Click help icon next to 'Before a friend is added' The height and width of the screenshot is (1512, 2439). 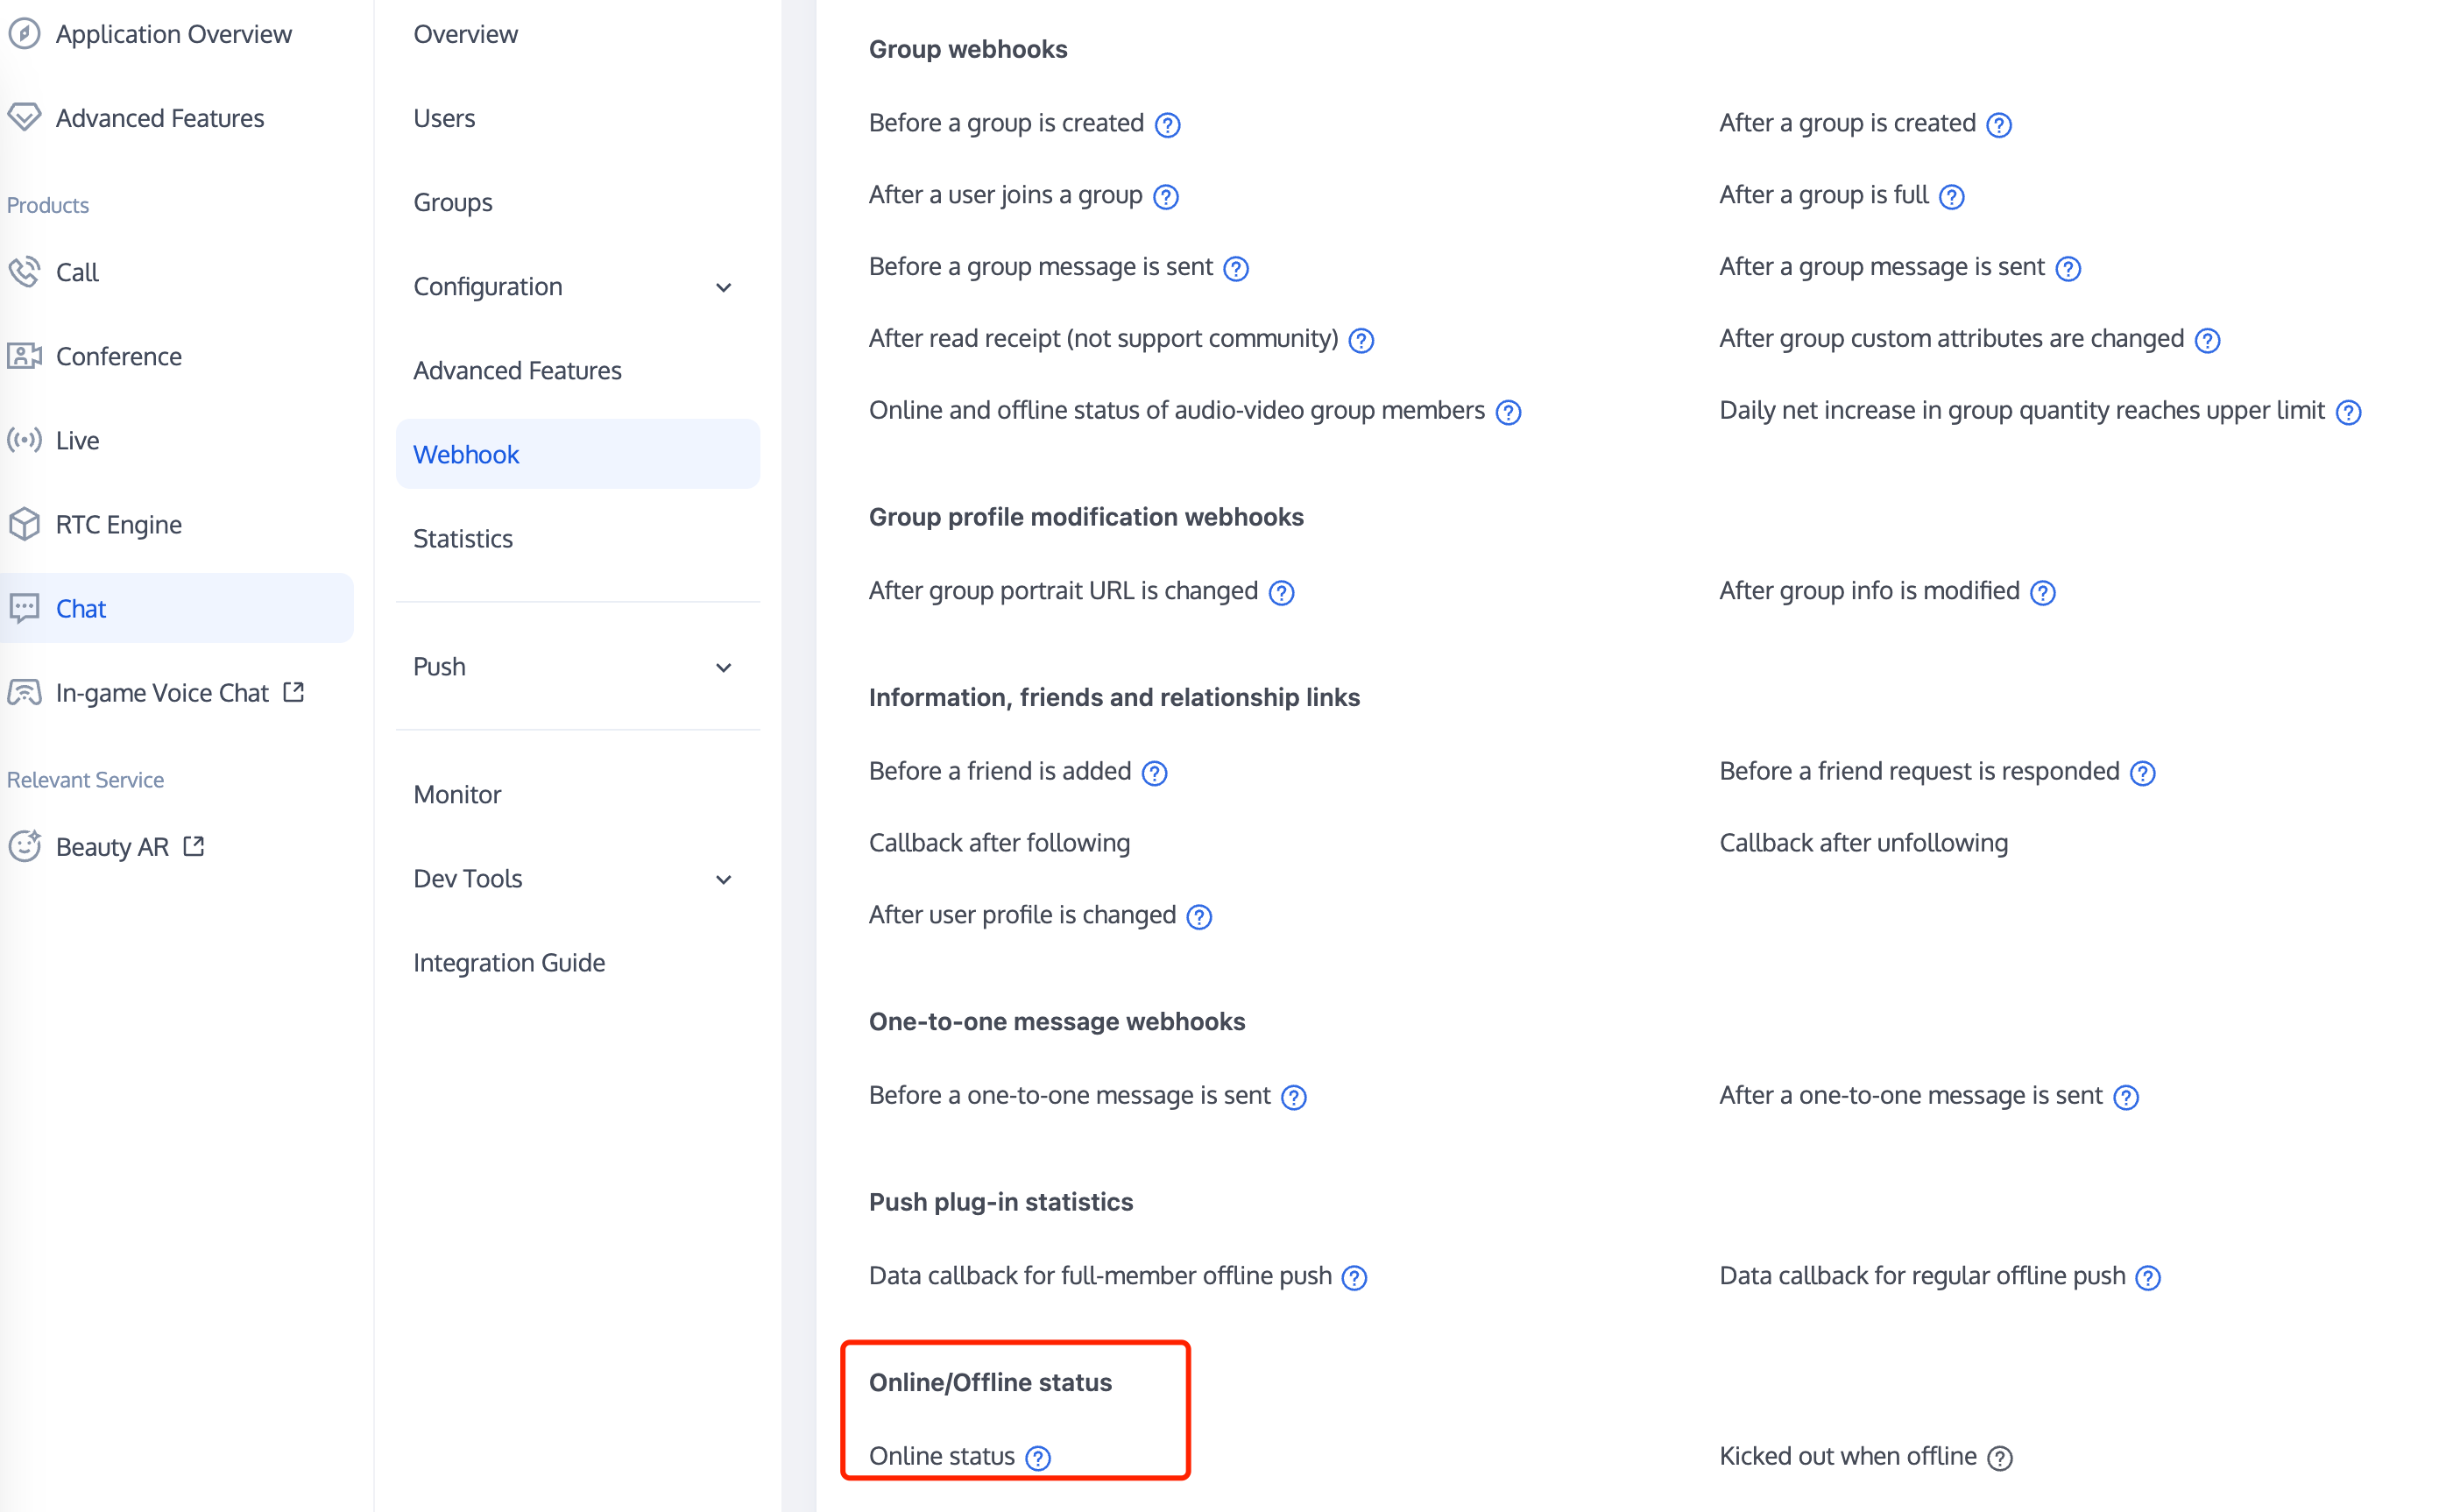pyautogui.click(x=1154, y=773)
